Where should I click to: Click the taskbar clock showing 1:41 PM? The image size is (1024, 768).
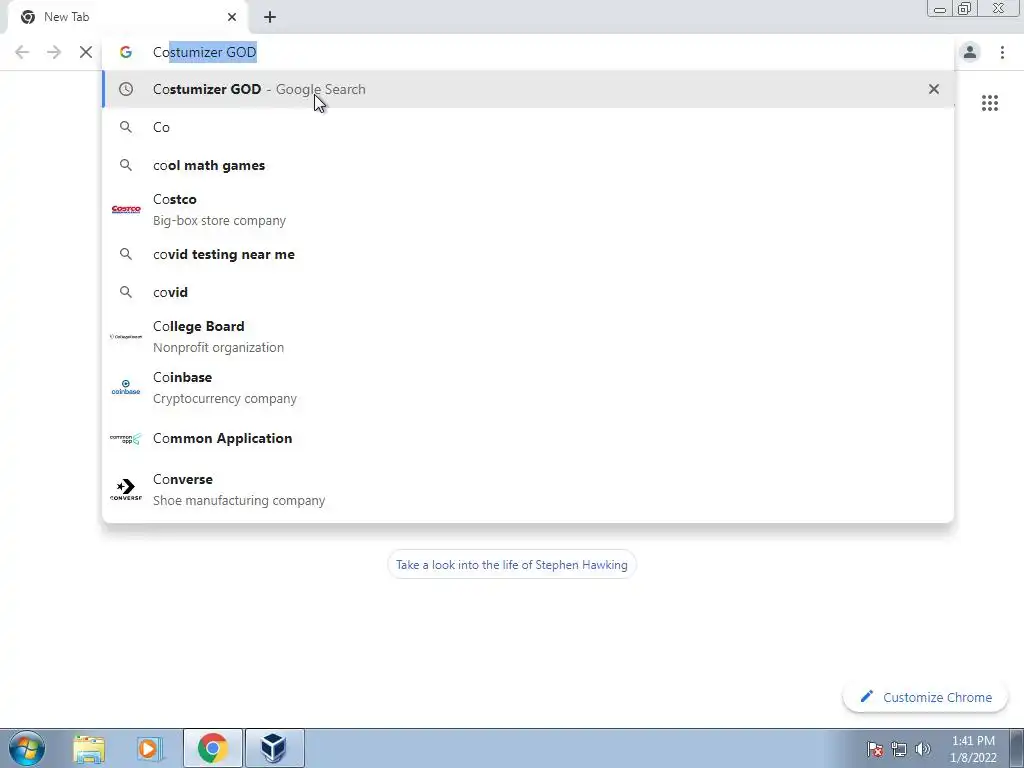click(973, 749)
